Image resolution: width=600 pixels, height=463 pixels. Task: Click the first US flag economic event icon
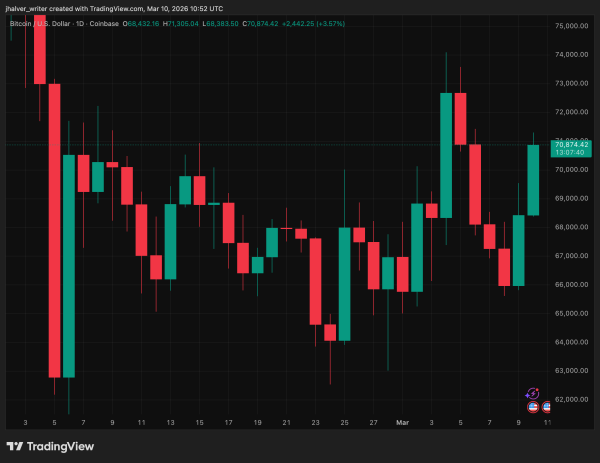point(533,407)
